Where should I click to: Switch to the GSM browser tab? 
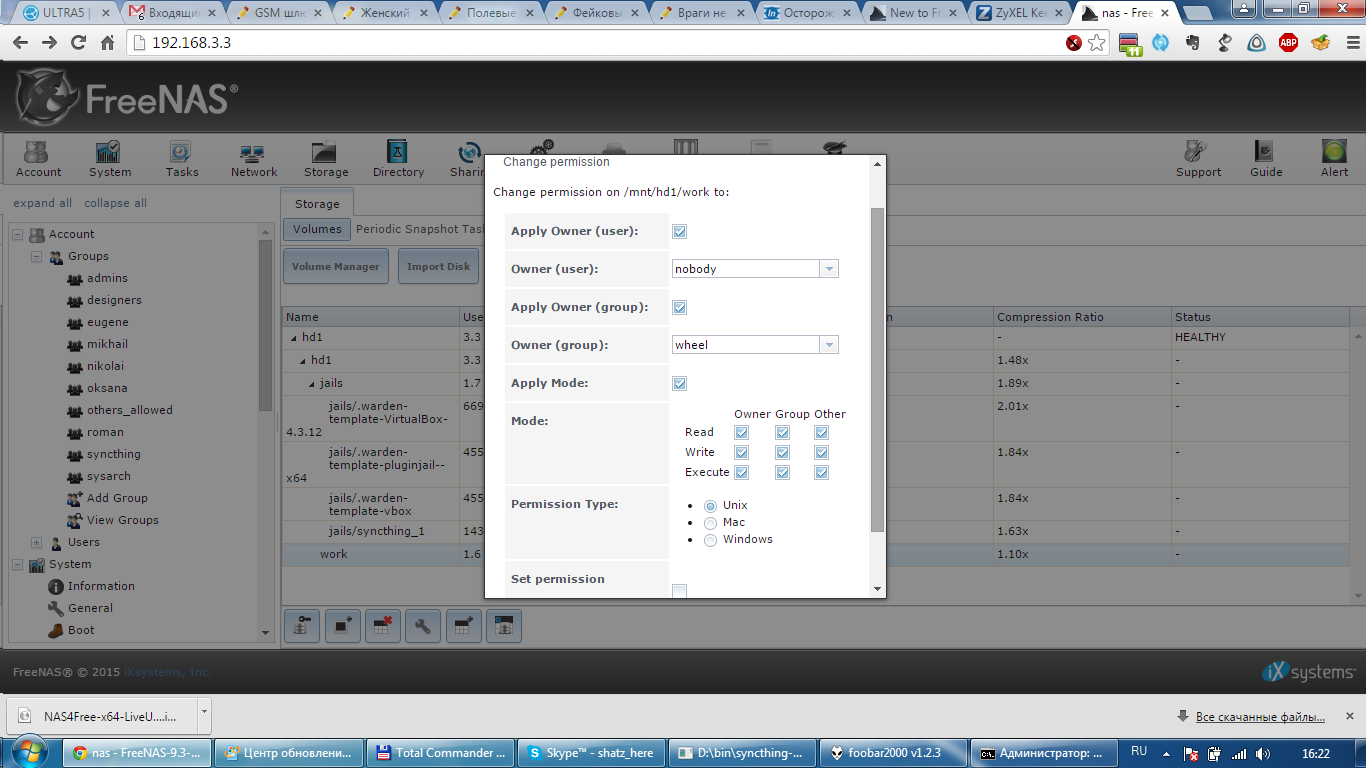(278, 13)
